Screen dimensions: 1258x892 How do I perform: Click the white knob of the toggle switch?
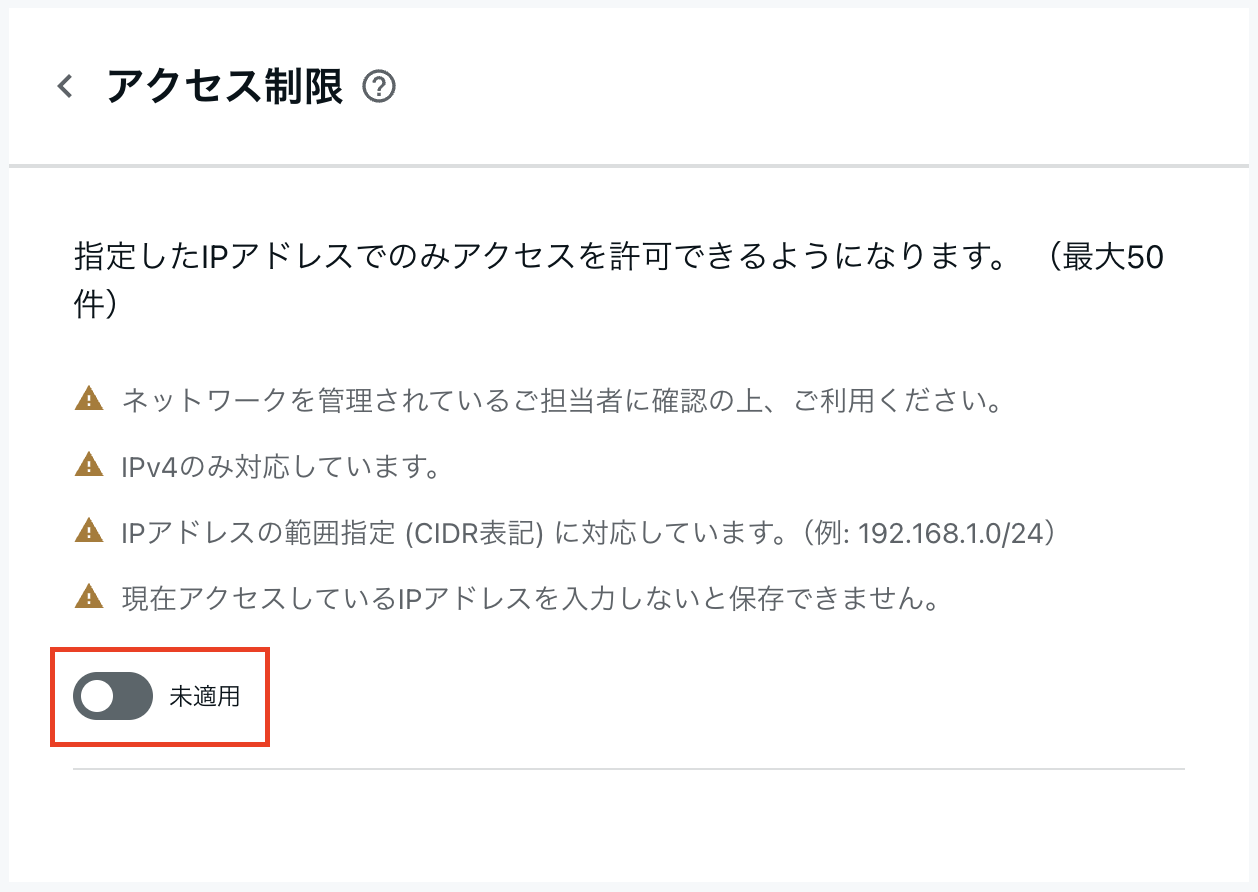pos(97,696)
